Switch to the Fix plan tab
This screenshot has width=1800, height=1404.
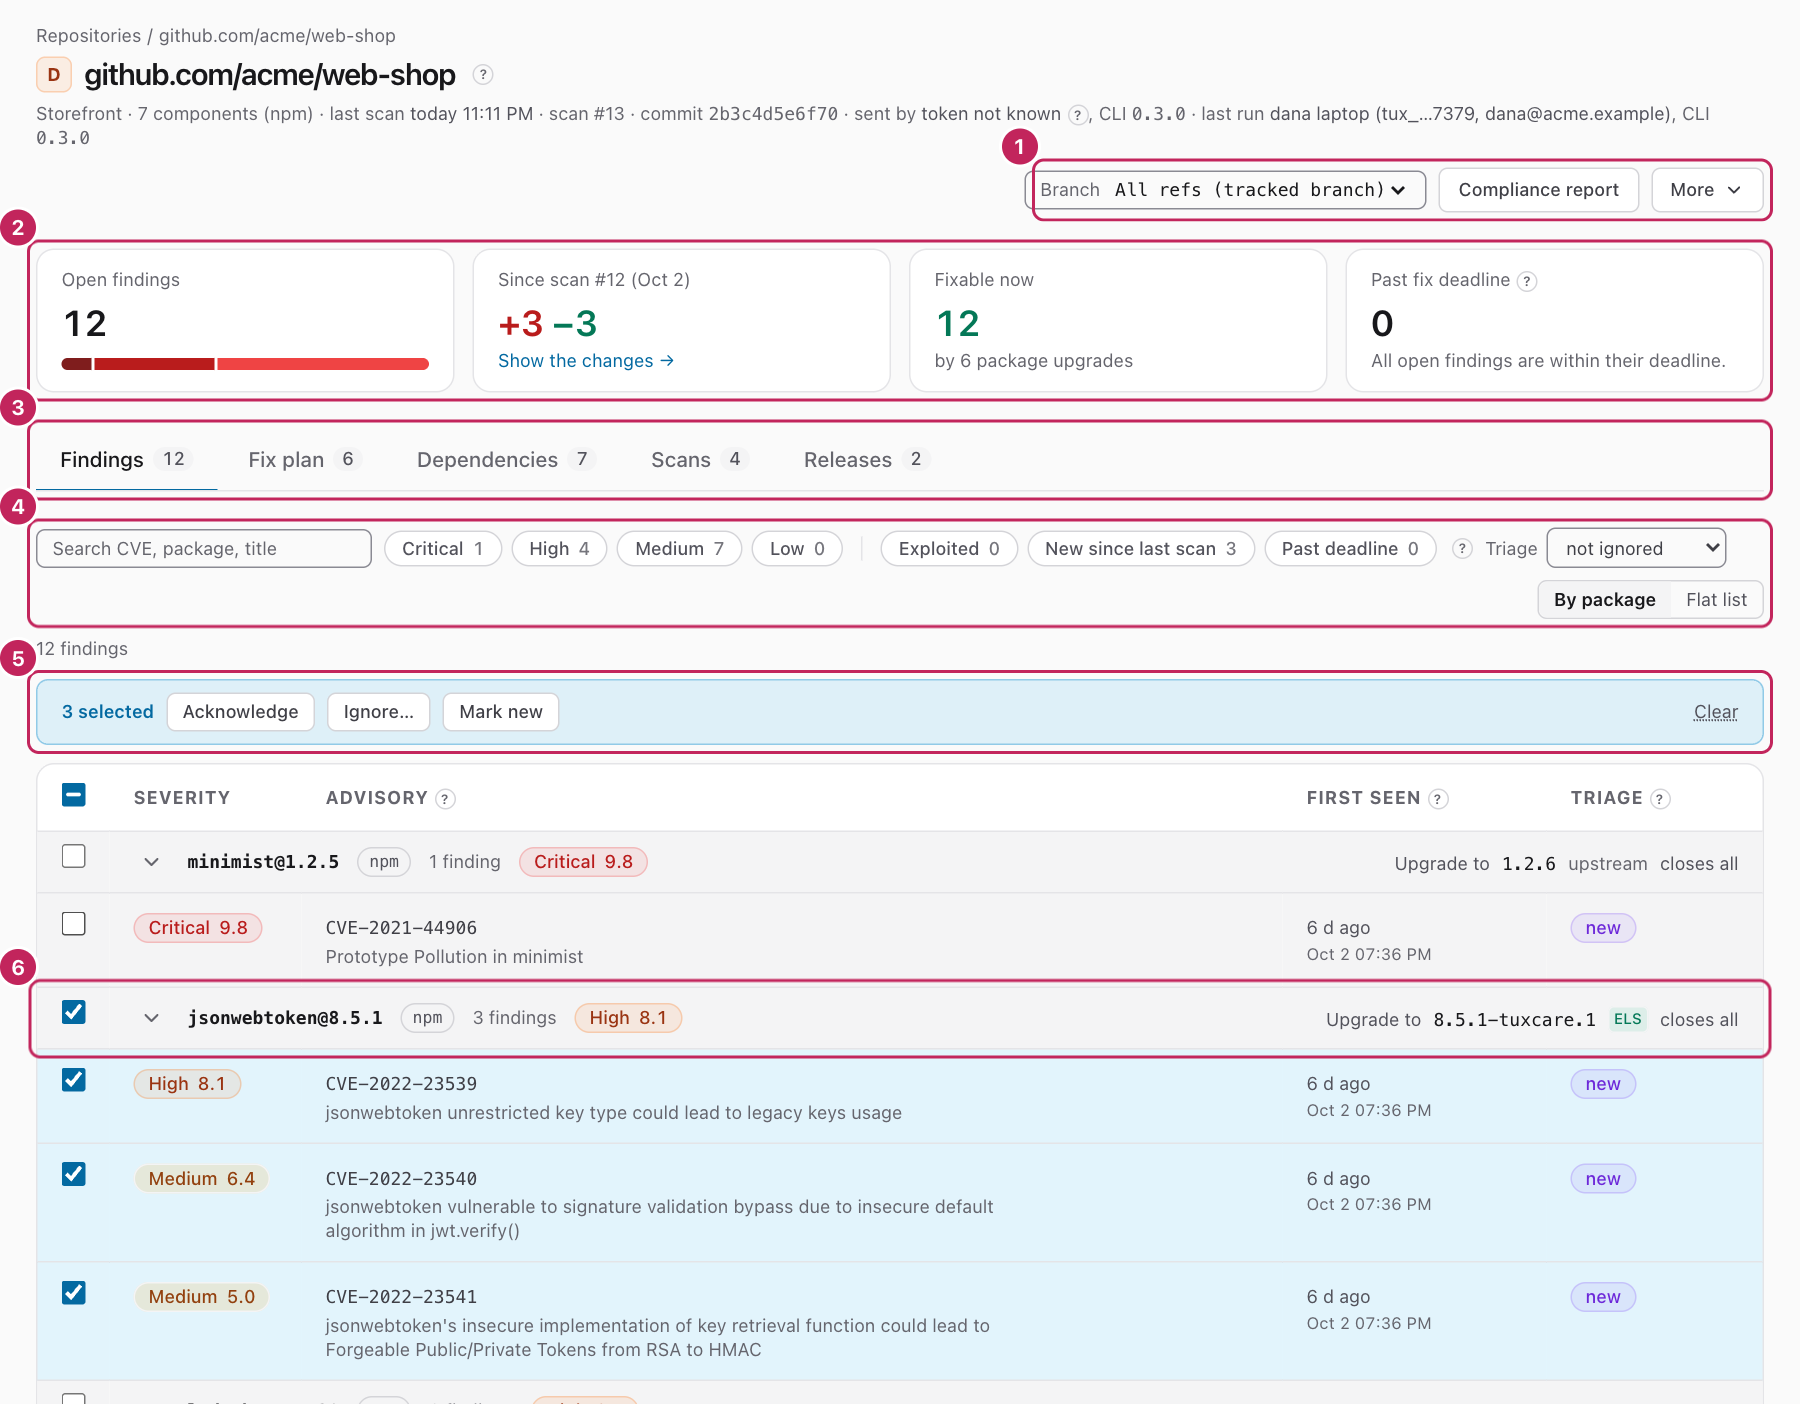(x=304, y=460)
